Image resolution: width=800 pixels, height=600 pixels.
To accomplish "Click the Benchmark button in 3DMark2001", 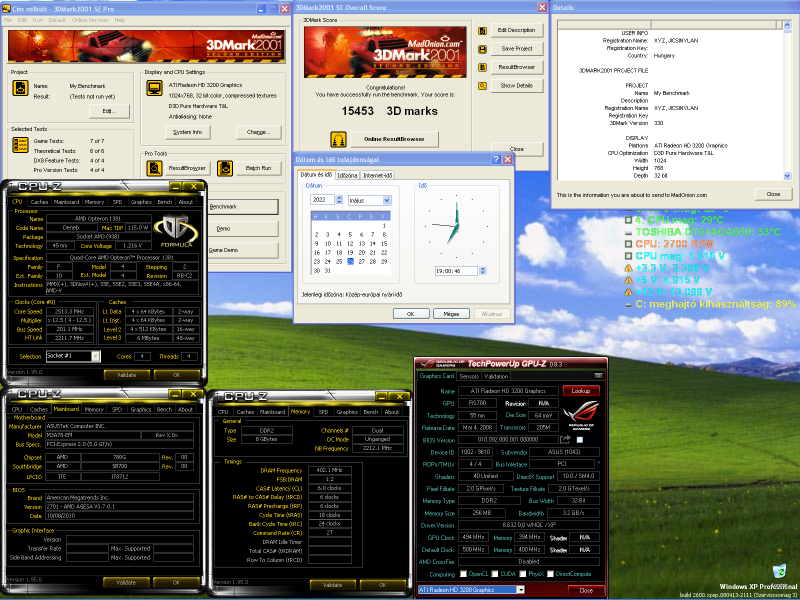I will [243, 207].
